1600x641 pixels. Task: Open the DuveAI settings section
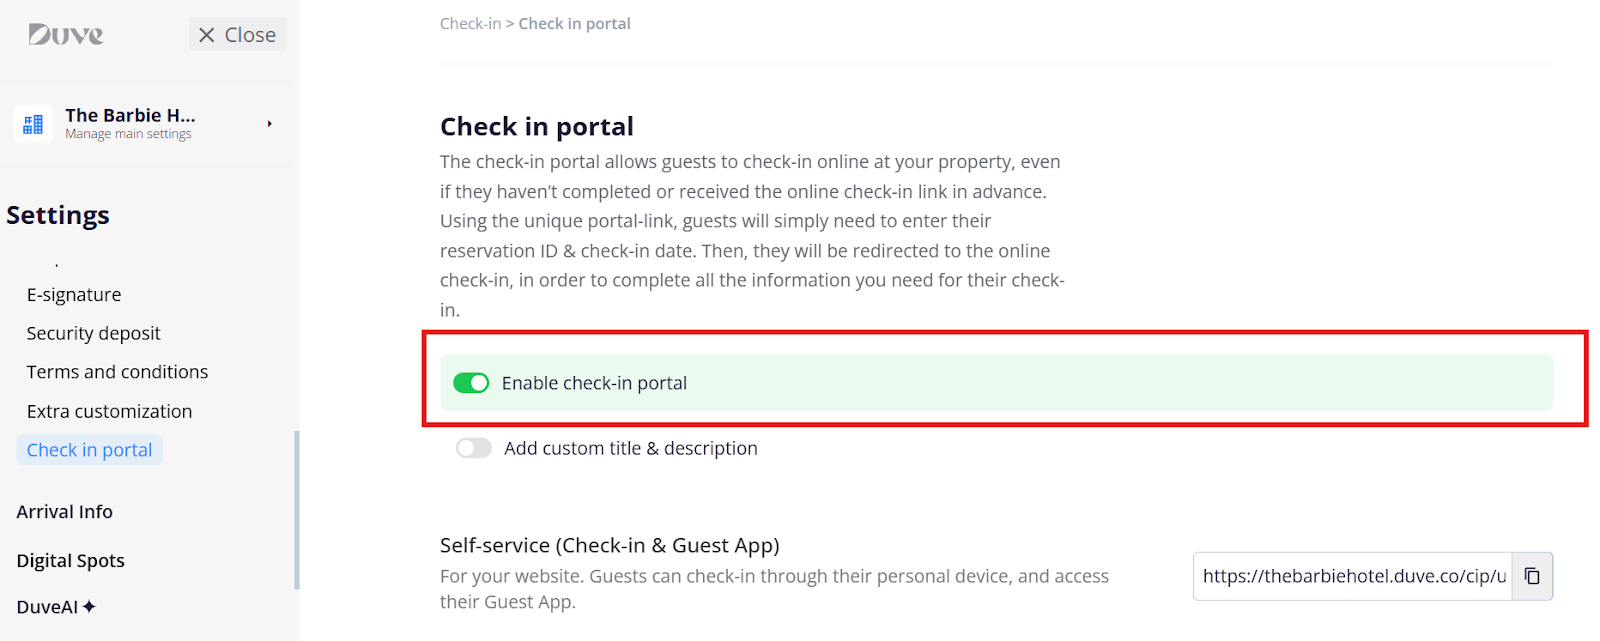pos(47,606)
